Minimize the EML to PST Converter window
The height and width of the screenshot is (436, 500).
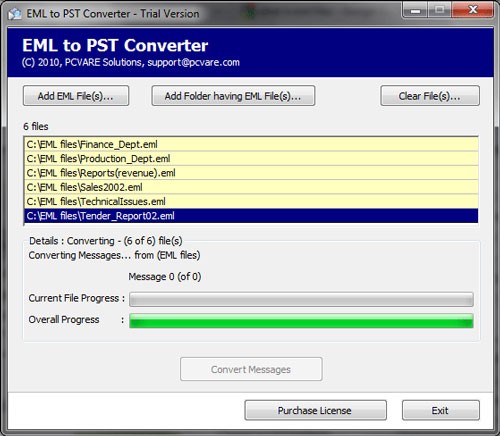pyautogui.click(x=415, y=10)
